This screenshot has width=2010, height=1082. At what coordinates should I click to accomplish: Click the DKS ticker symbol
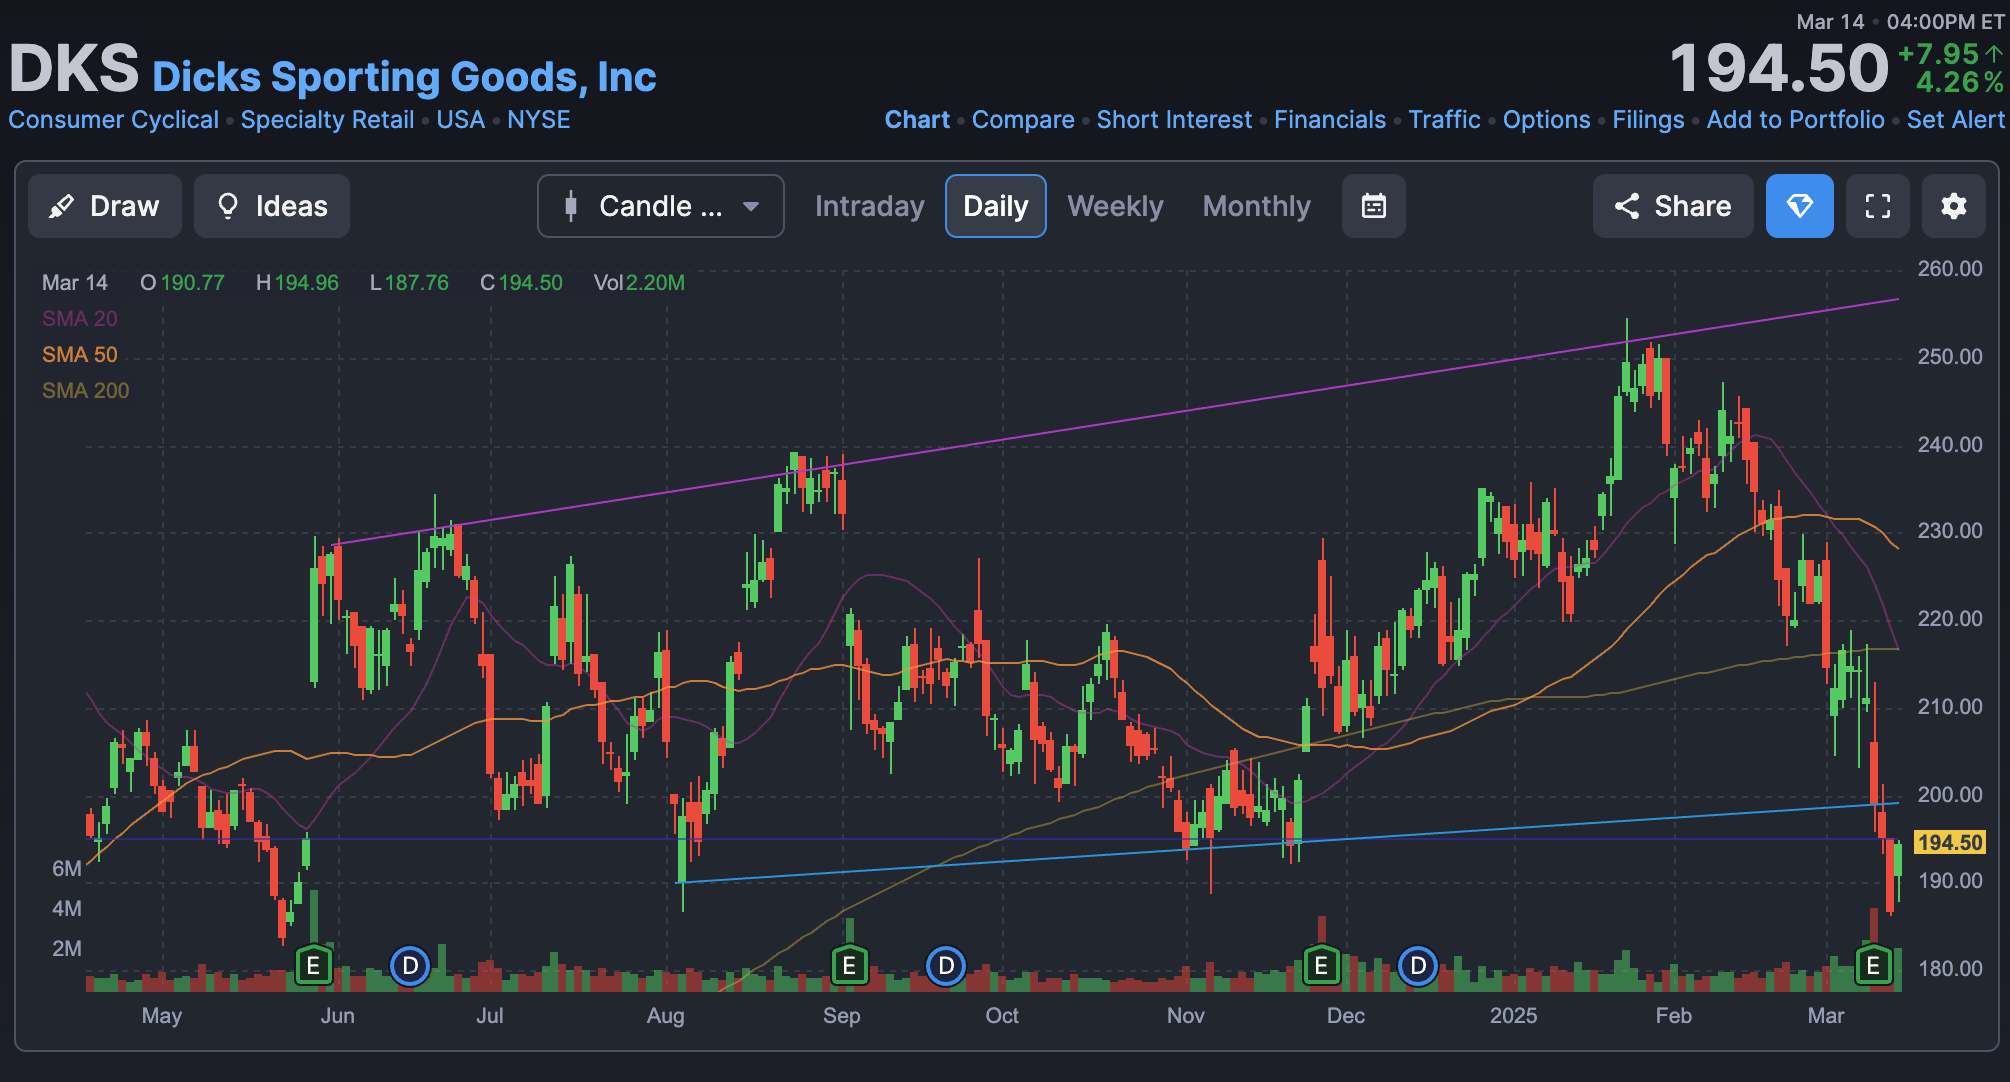point(74,69)
